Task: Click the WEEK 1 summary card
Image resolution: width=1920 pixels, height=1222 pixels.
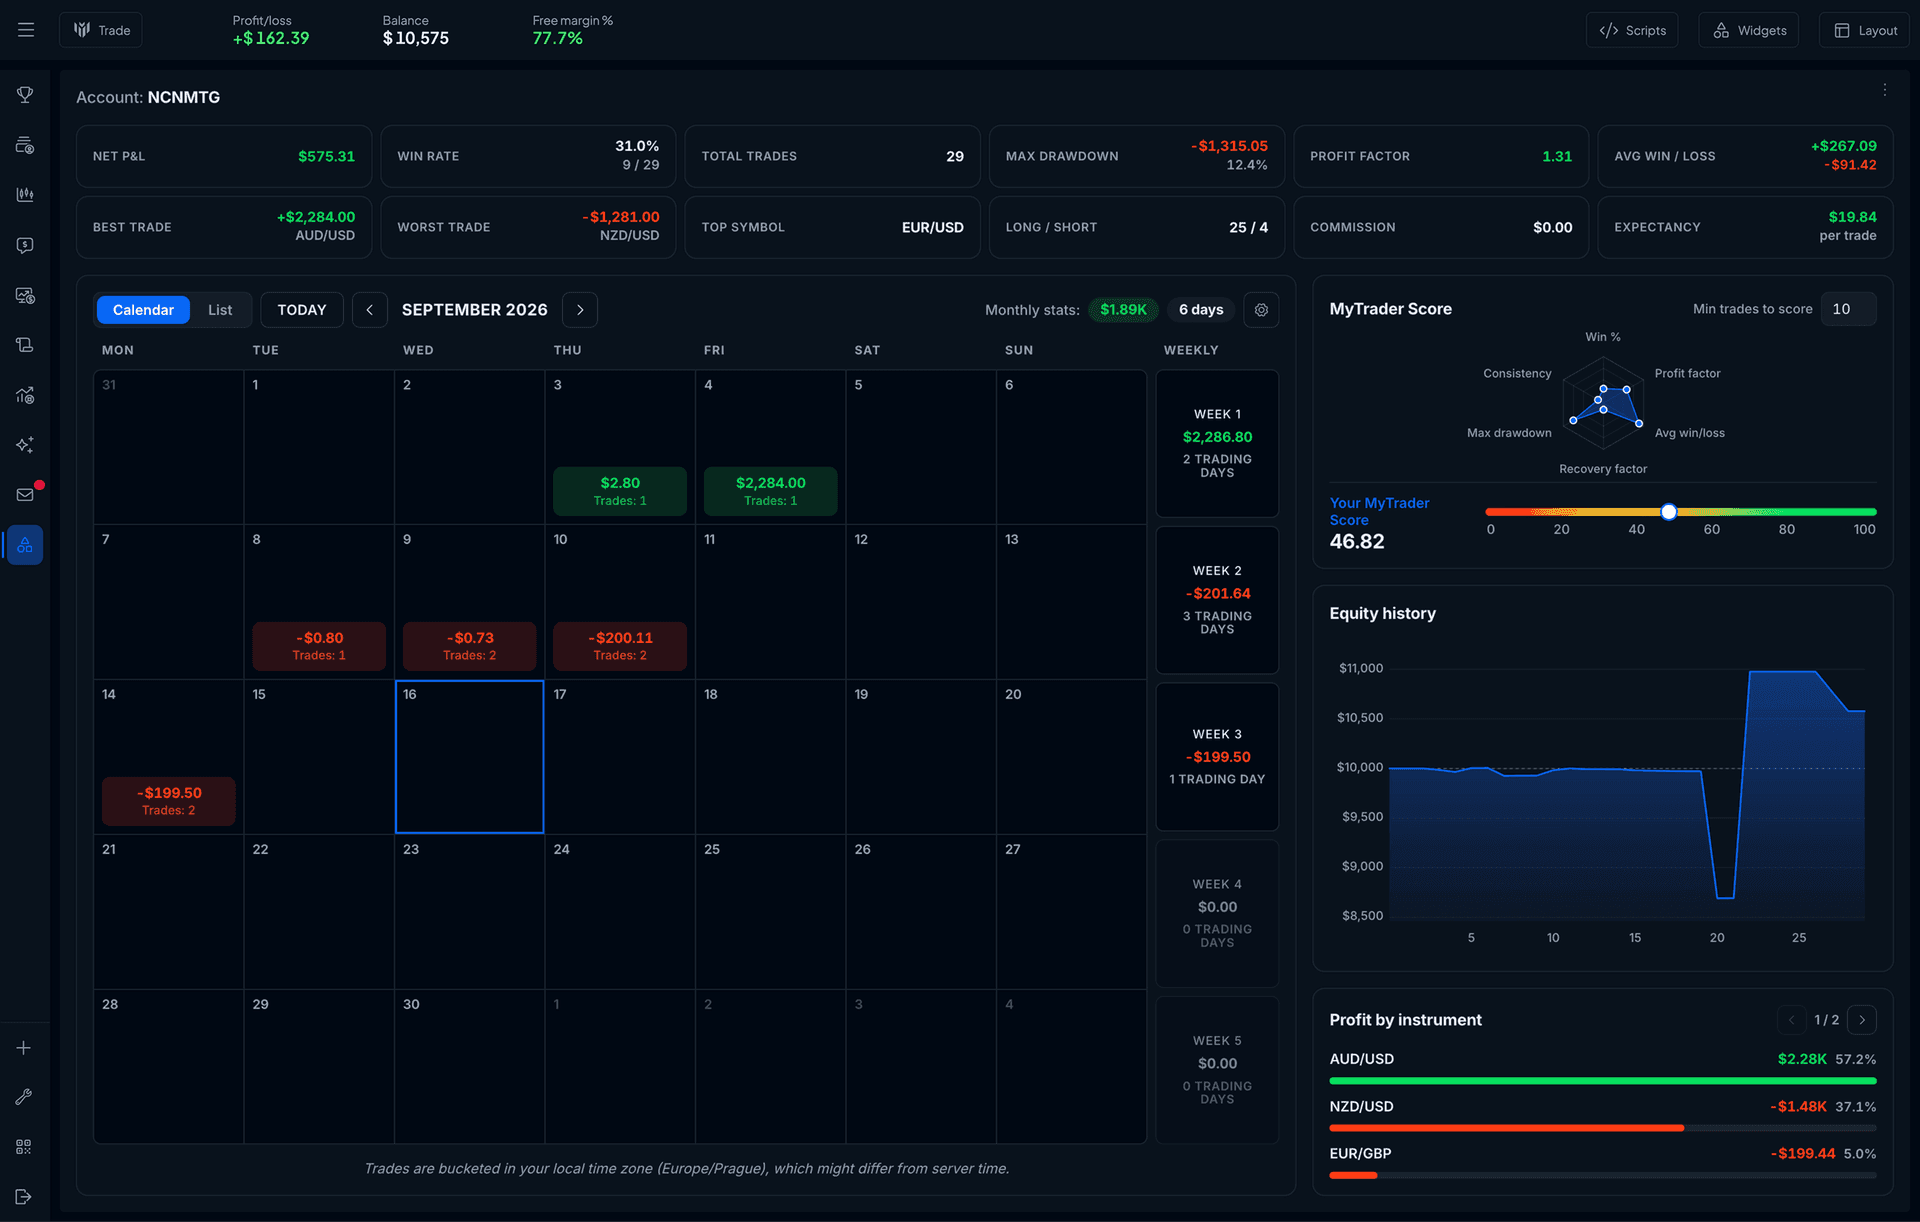Action: click(1217, 443)
